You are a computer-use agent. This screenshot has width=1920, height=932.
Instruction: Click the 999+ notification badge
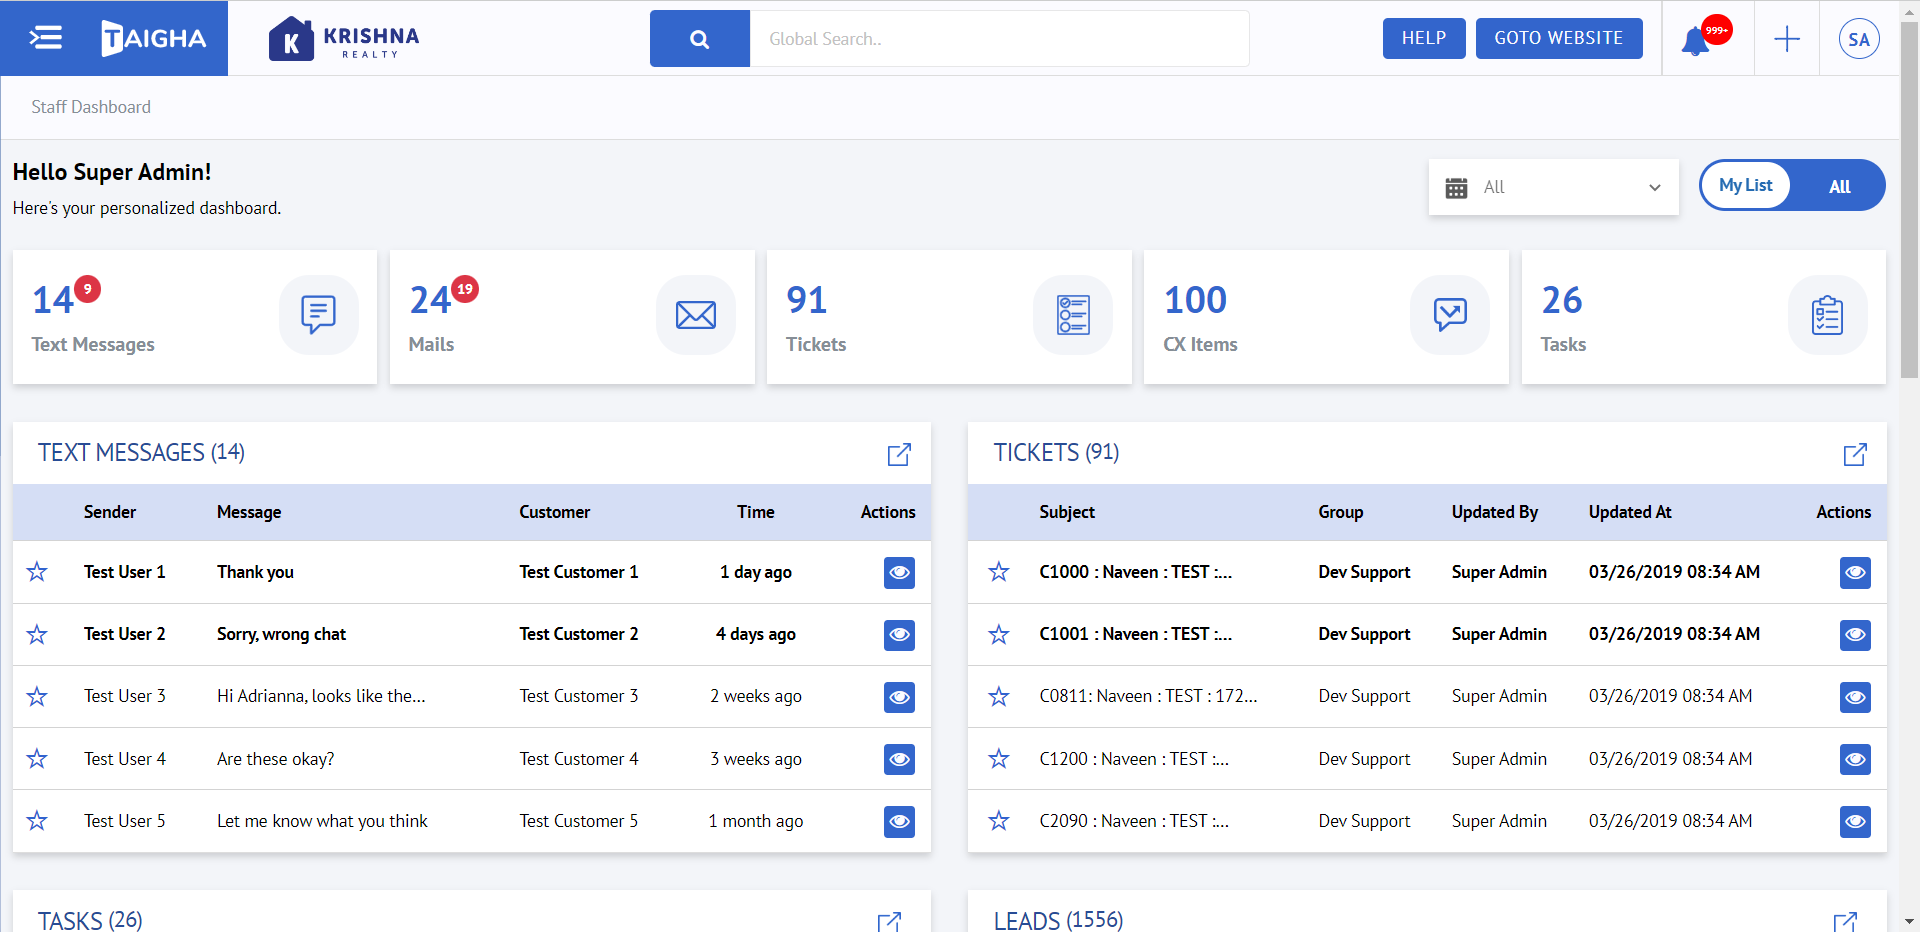(1717, 30)
